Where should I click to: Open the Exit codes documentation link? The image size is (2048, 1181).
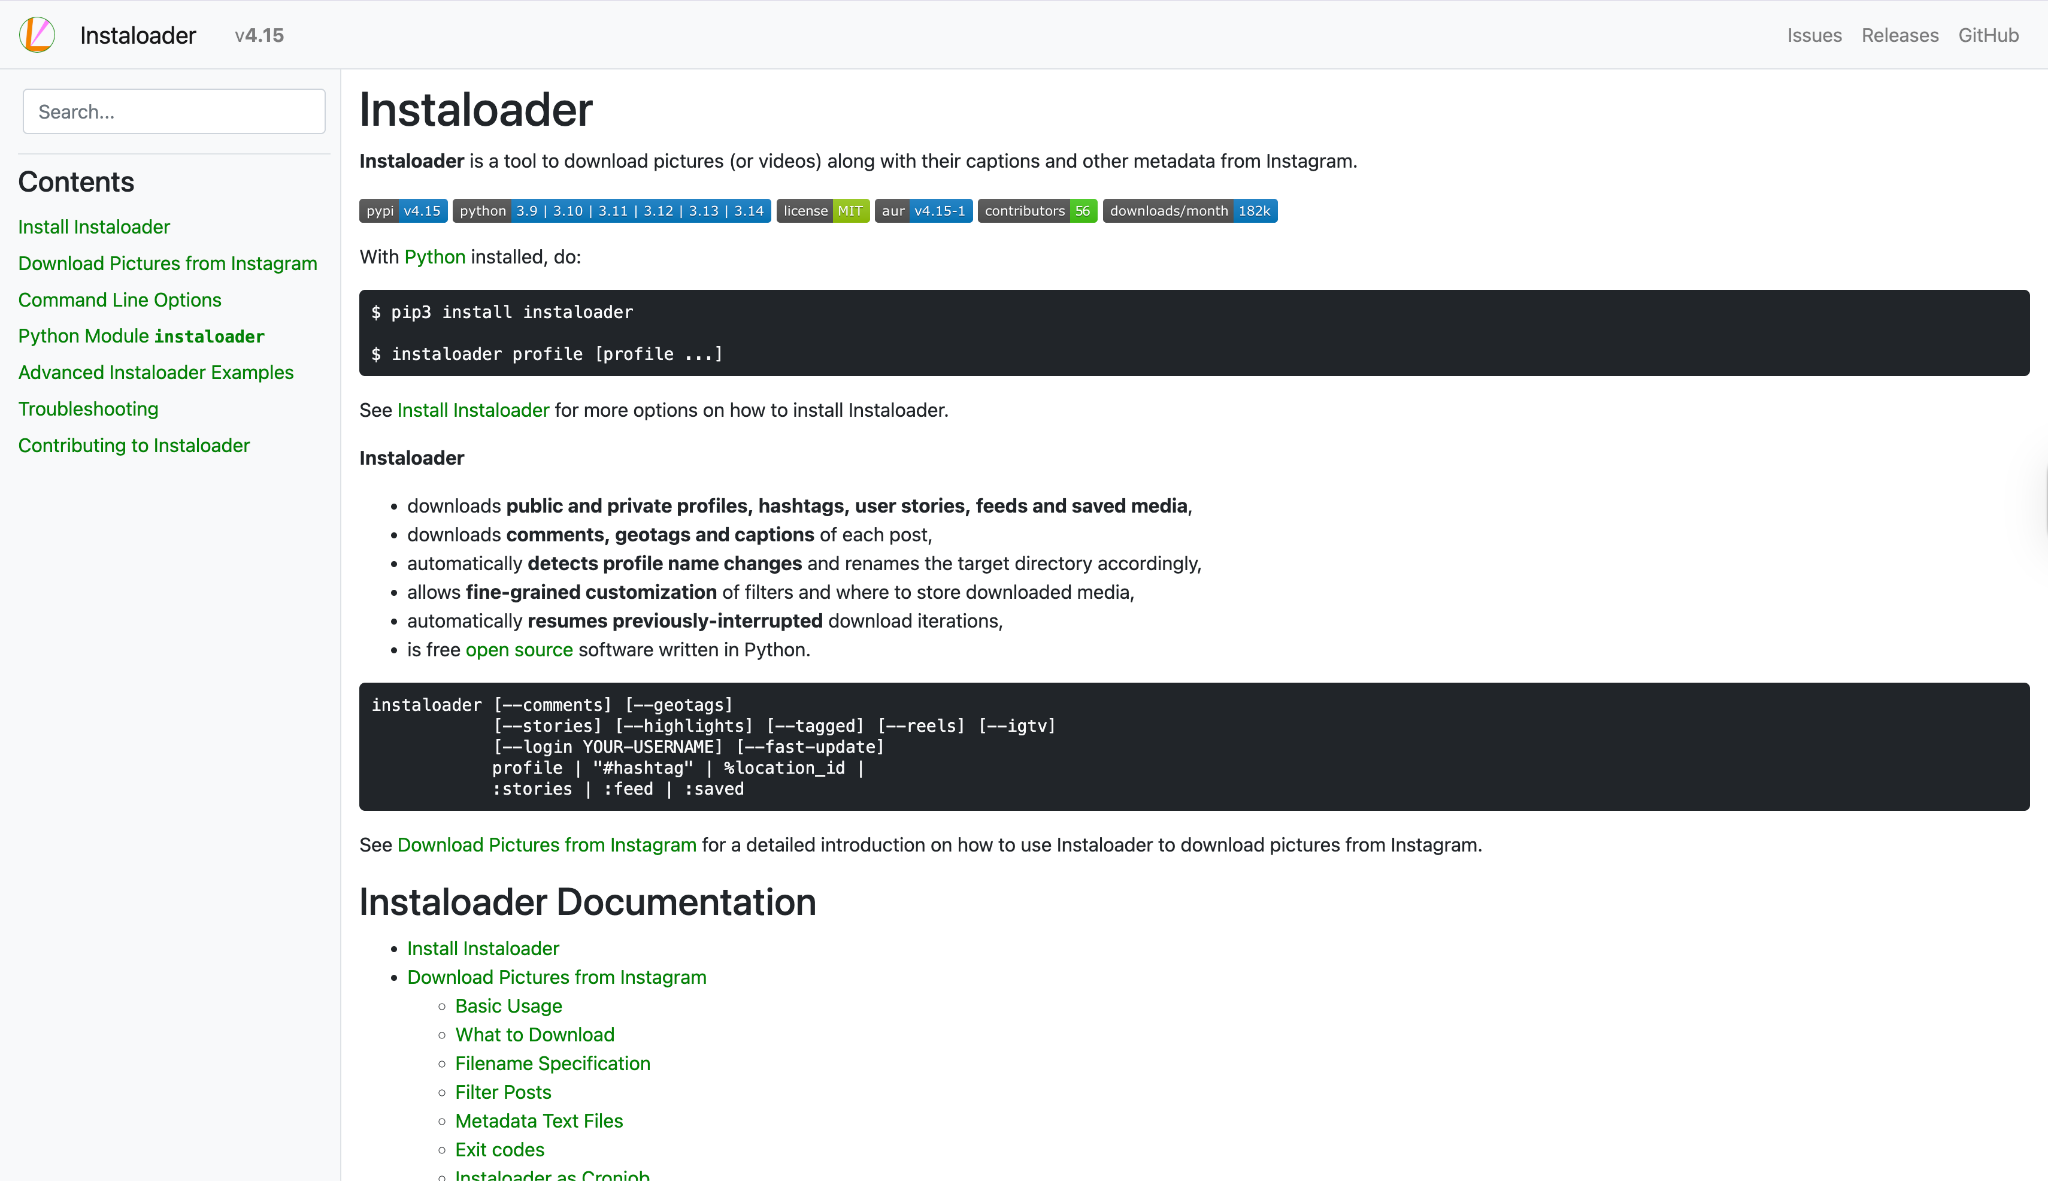click(x=499, y=1149)
